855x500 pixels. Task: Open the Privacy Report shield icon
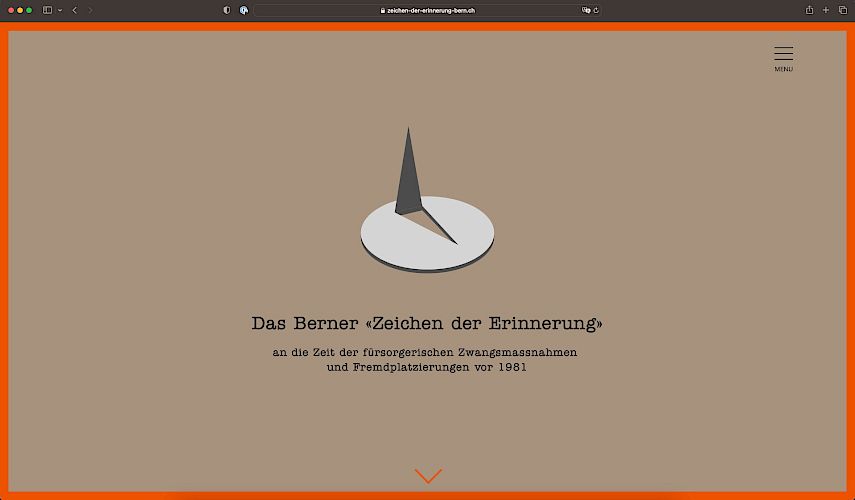click(x=227, y=10)
